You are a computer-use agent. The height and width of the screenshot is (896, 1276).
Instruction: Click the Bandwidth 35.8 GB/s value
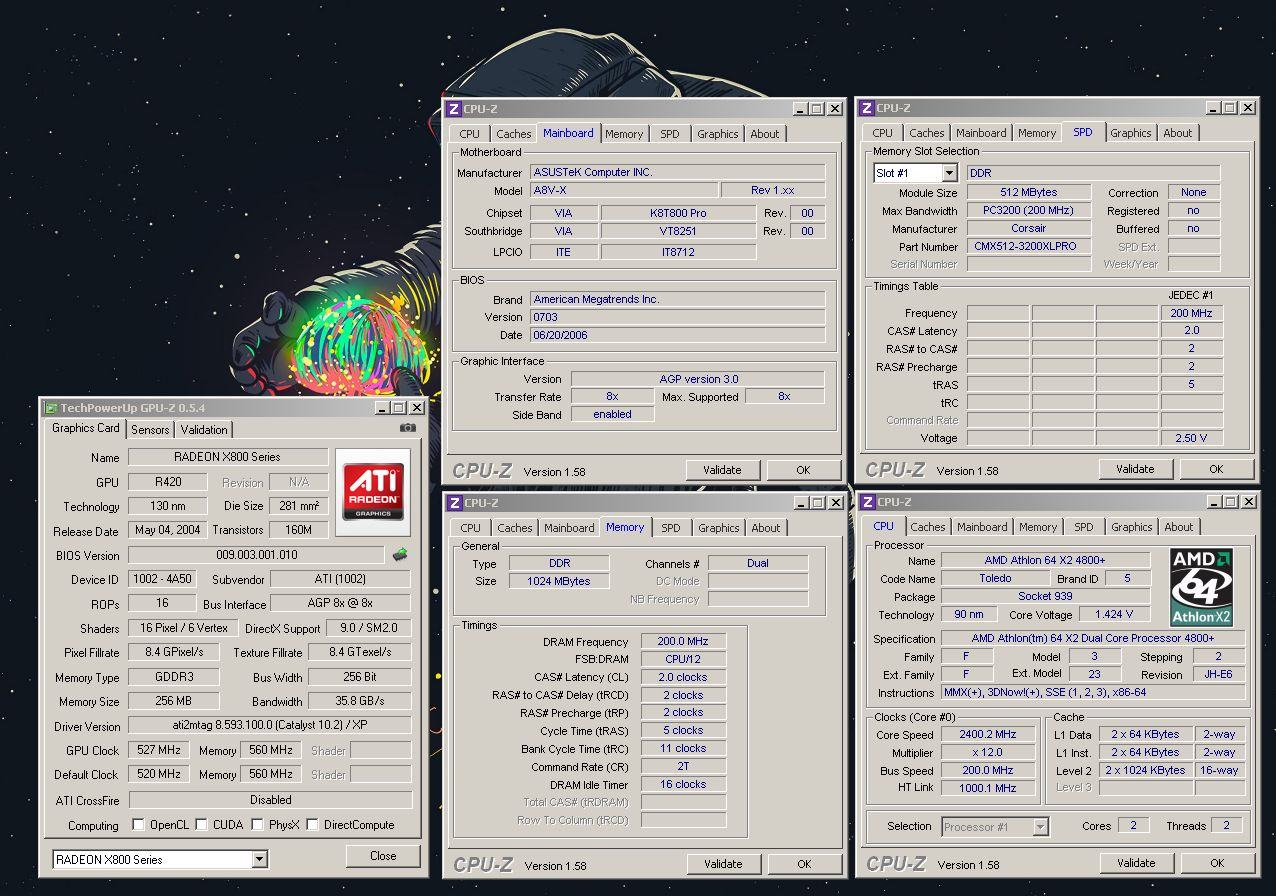[361, 701]
